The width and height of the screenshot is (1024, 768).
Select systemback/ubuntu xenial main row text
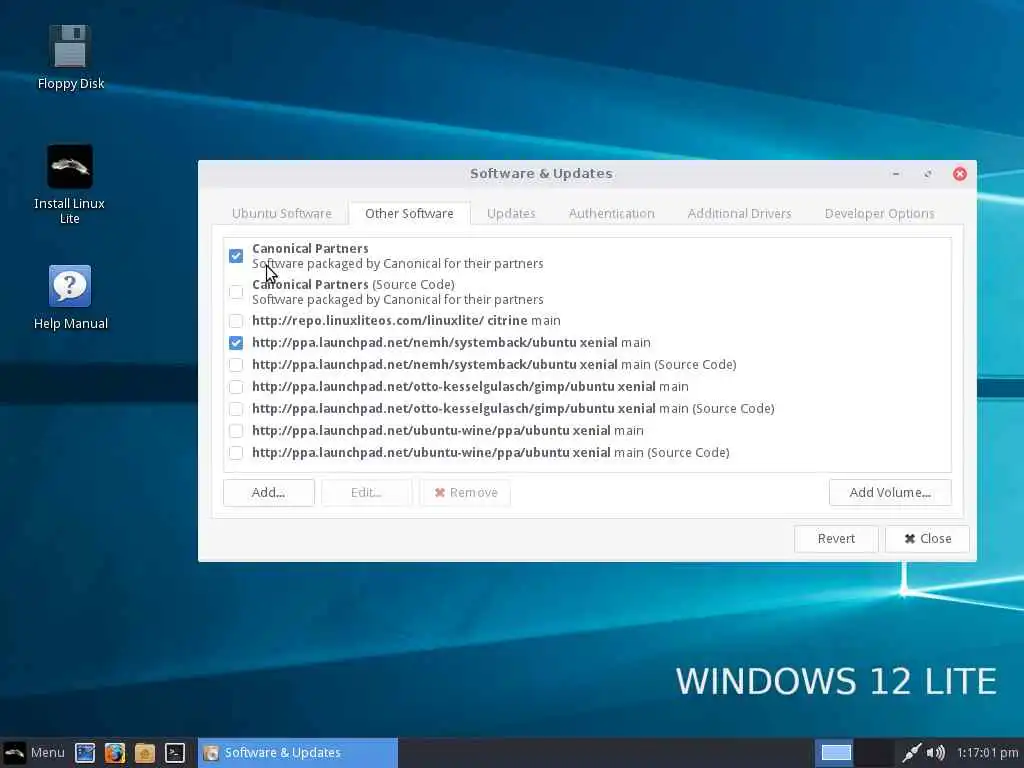tap(451, 343)
